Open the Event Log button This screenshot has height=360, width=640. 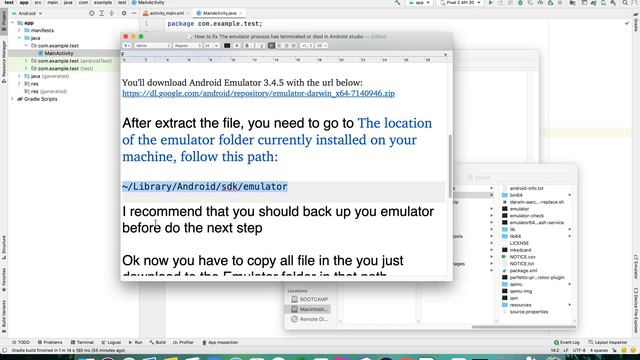pos(567,342)
